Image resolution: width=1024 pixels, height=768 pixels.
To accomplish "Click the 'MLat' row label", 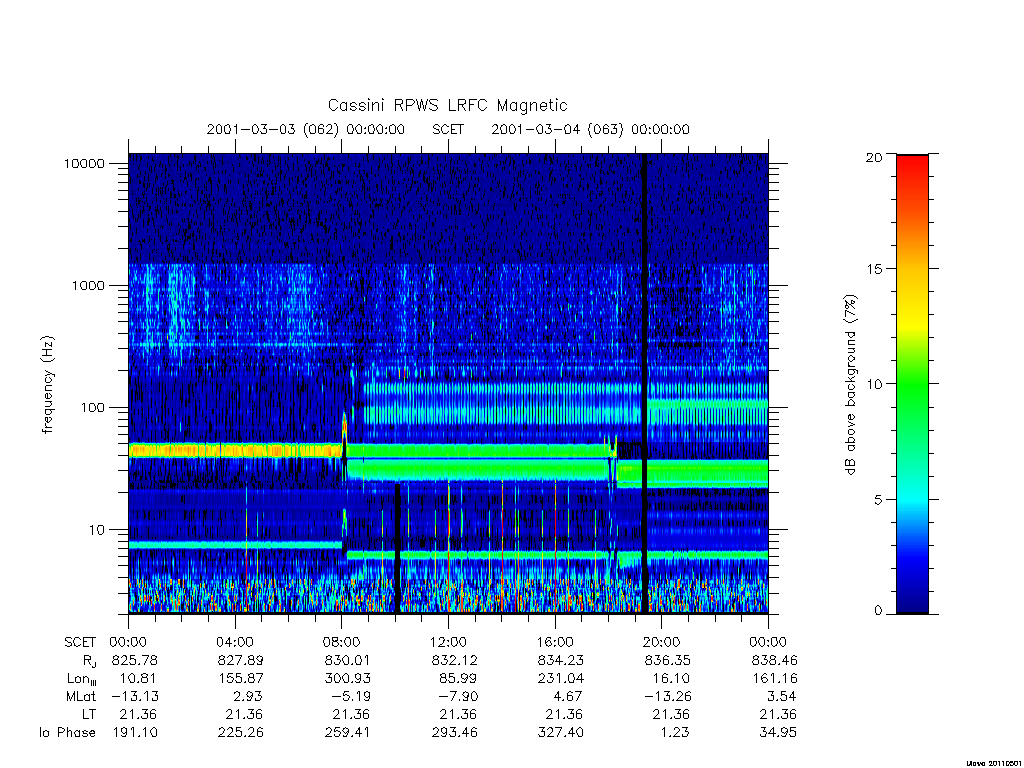I will pyautogui.click(x=81, y=696).
